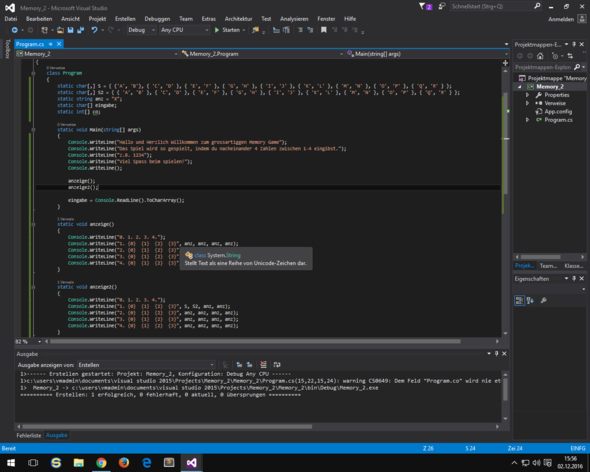Open the Any CPU platform dropdown
Screen dimensions: 590x472
[x=184, y=30]
